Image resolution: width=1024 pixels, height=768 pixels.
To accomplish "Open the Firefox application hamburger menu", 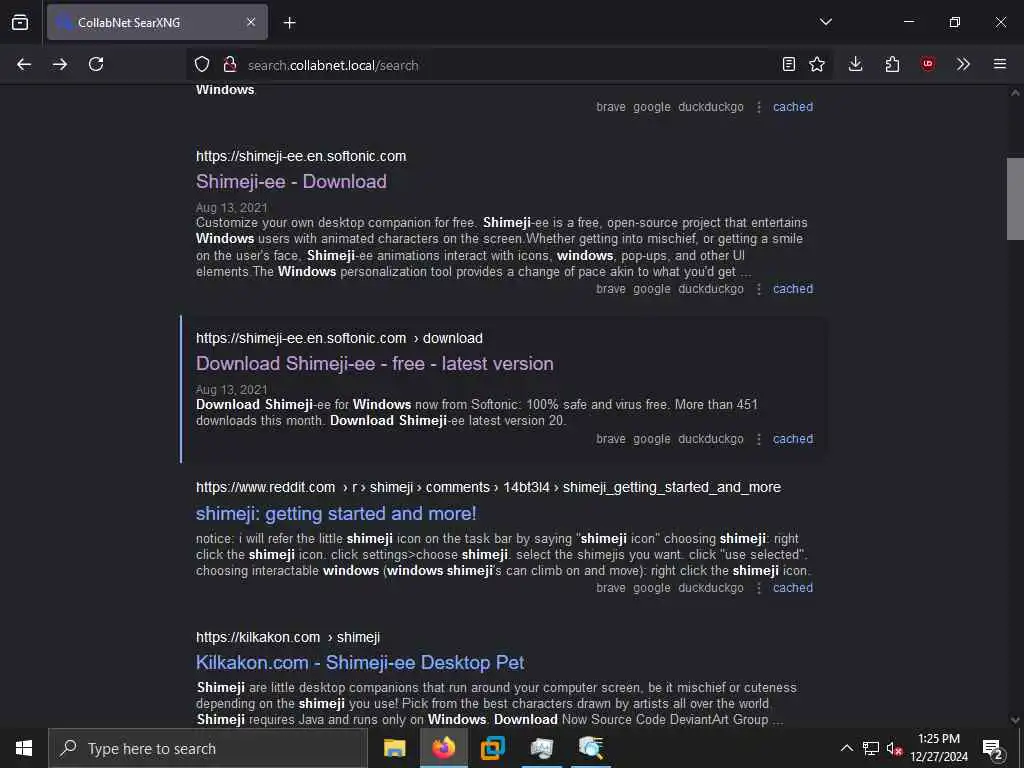I will (x=1000, y=64).
